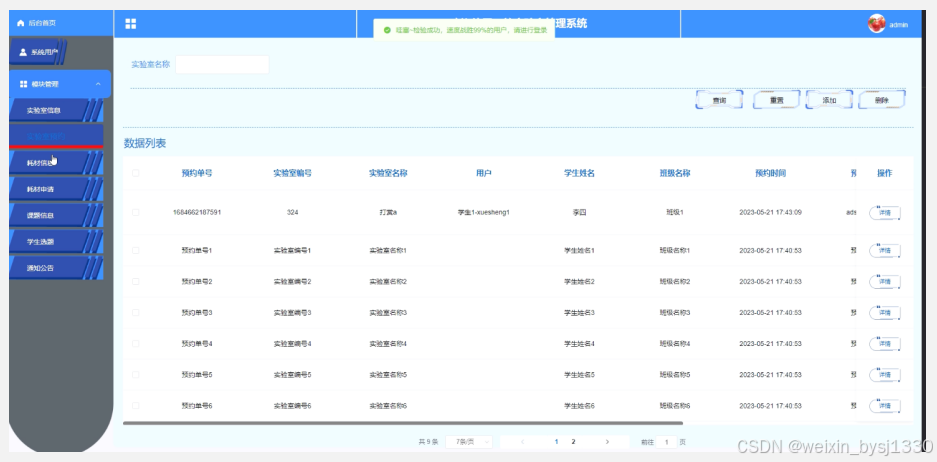Check the row with 预约单号 1684662187591
Viewport: 937px width, 462px height.
click(136, 212)
